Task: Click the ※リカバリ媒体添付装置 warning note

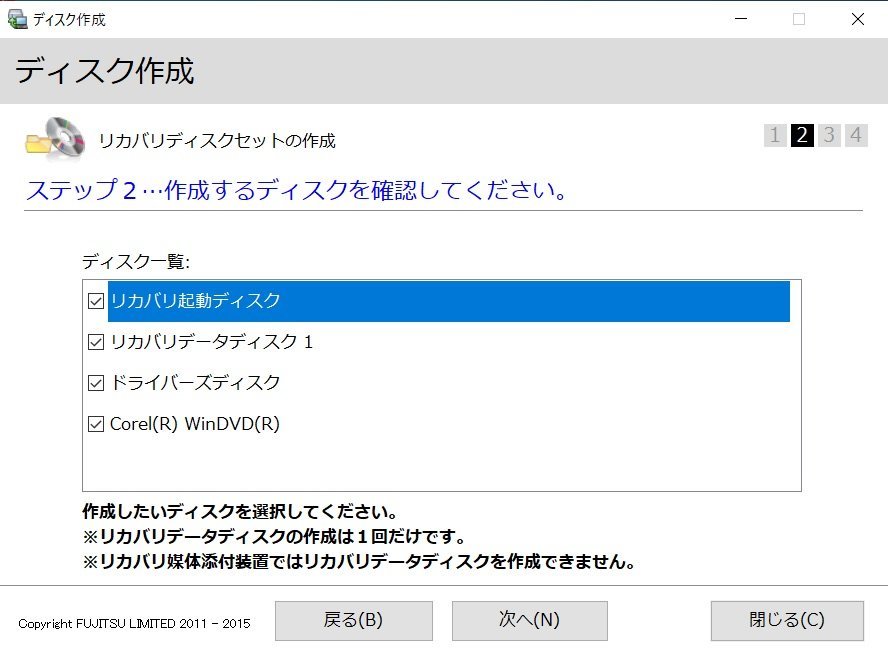Action: [x=359, y=562]
